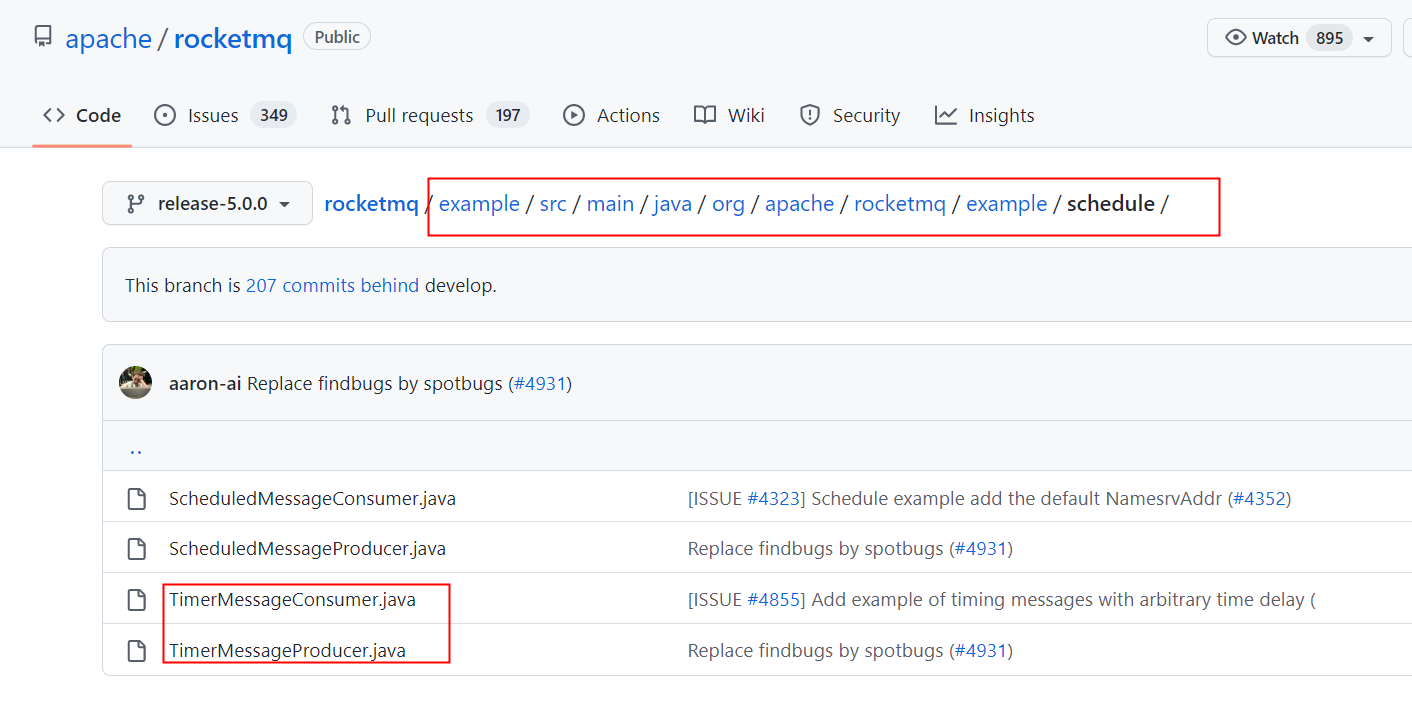
Task: Click aaron-ai's profile avatar
Action: [135, 382]
